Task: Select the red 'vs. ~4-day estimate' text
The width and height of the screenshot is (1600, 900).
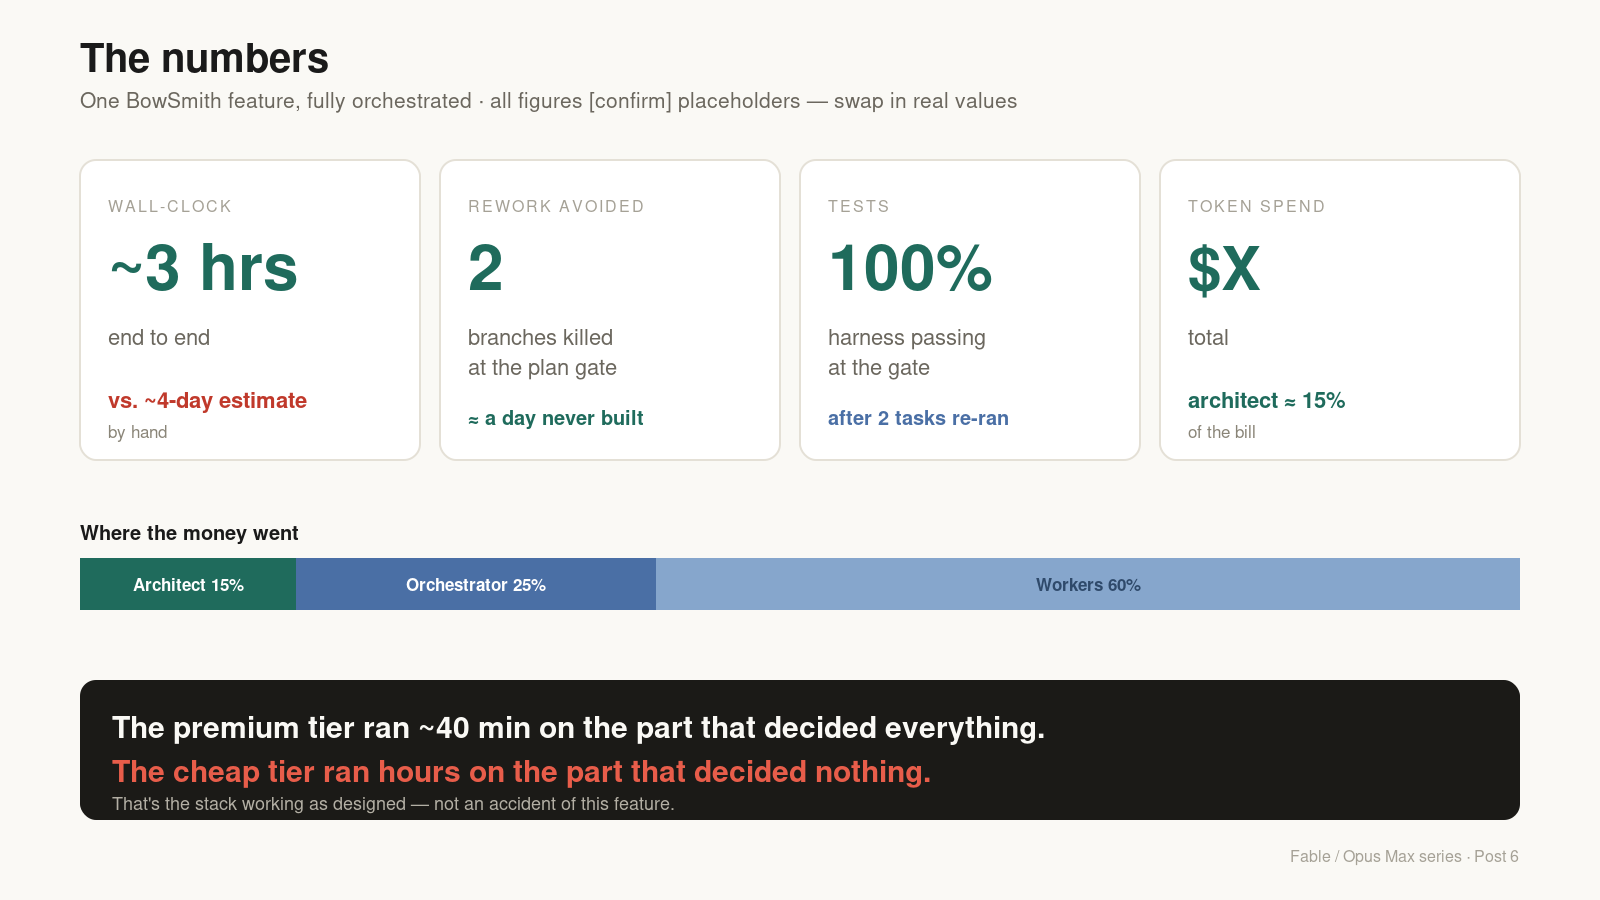Action: [207, 401]
